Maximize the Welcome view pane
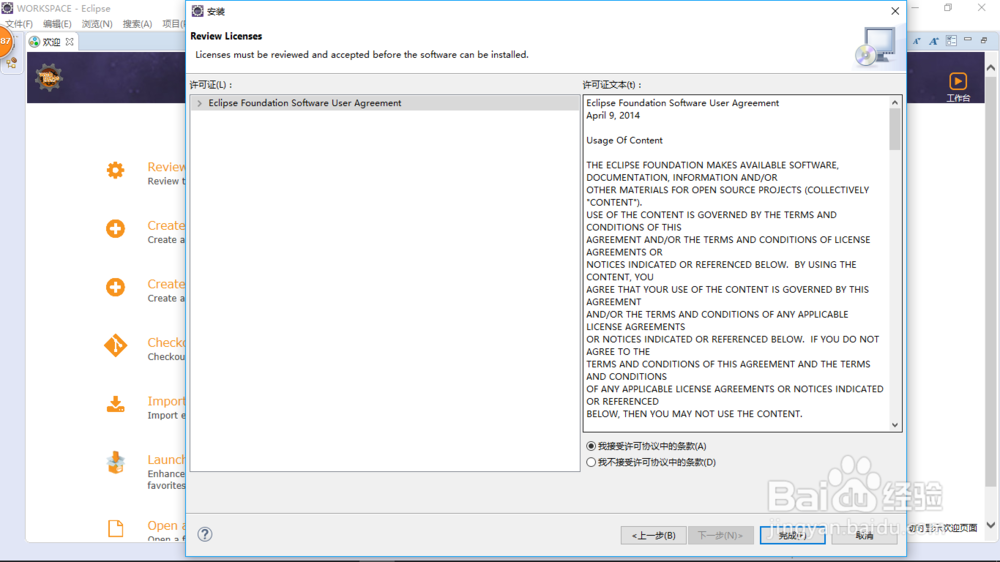 point(984,40)
